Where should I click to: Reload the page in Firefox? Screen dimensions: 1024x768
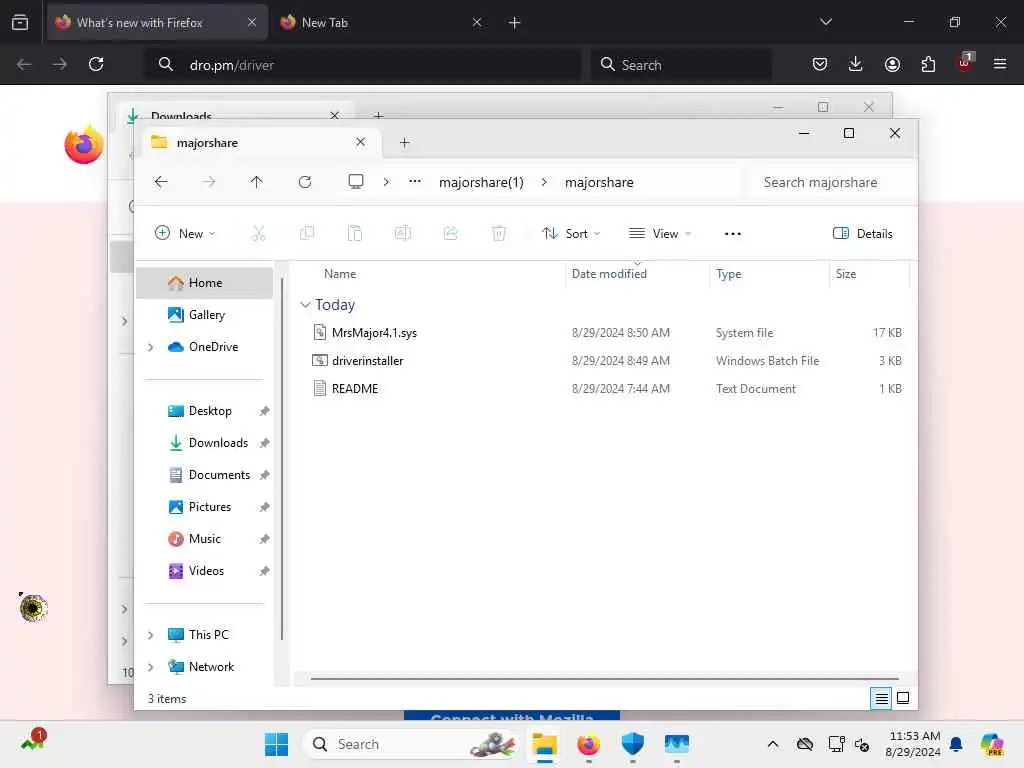96,64
